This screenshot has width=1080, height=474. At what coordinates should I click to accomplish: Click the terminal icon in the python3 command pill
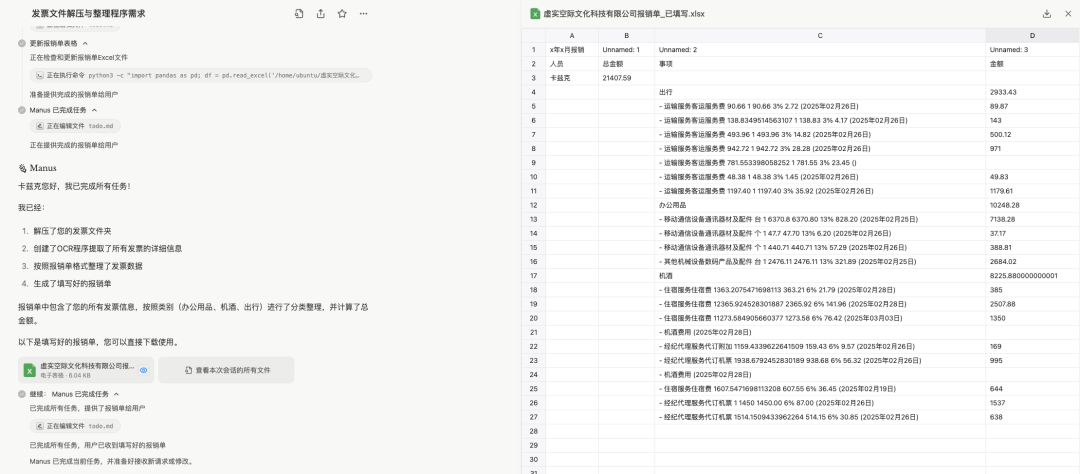pos(41,75)
